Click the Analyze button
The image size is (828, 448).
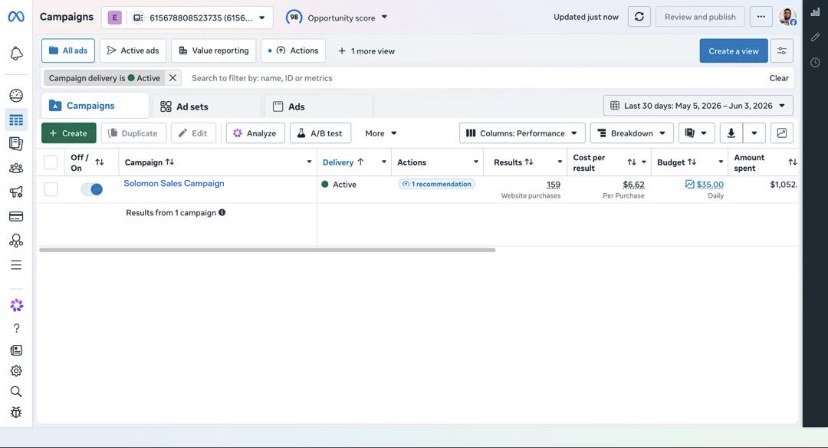(255, 133)
